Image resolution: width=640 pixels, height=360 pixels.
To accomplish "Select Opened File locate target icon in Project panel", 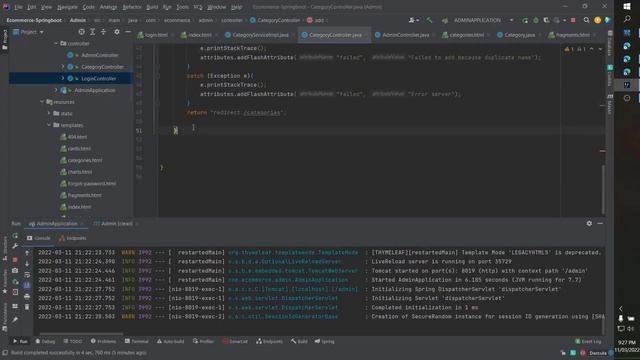I will [82, 32].
